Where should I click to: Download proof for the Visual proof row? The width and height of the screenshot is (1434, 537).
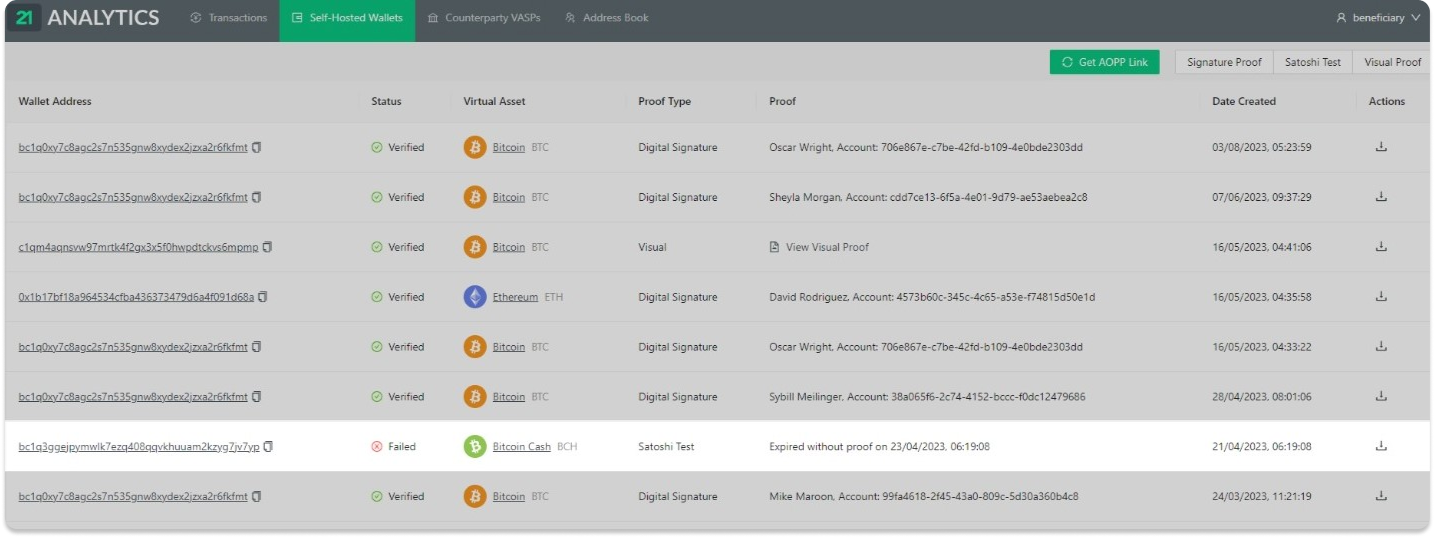click(1381, 247)
